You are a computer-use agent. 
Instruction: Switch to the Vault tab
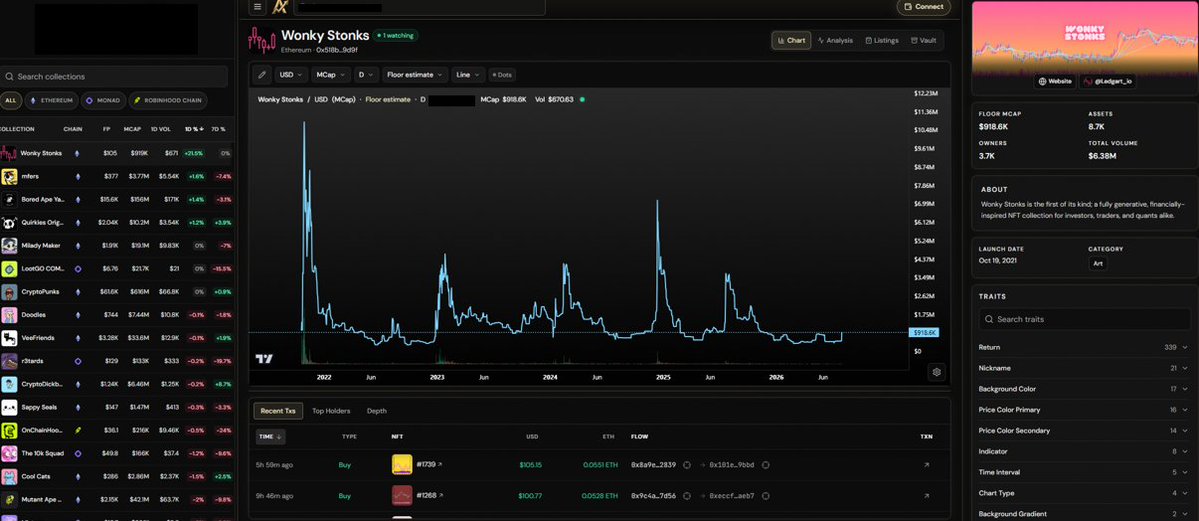pos(924,41)
